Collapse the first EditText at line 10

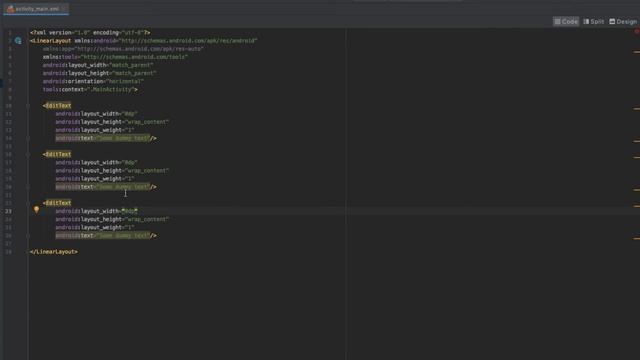coord(28,105)
